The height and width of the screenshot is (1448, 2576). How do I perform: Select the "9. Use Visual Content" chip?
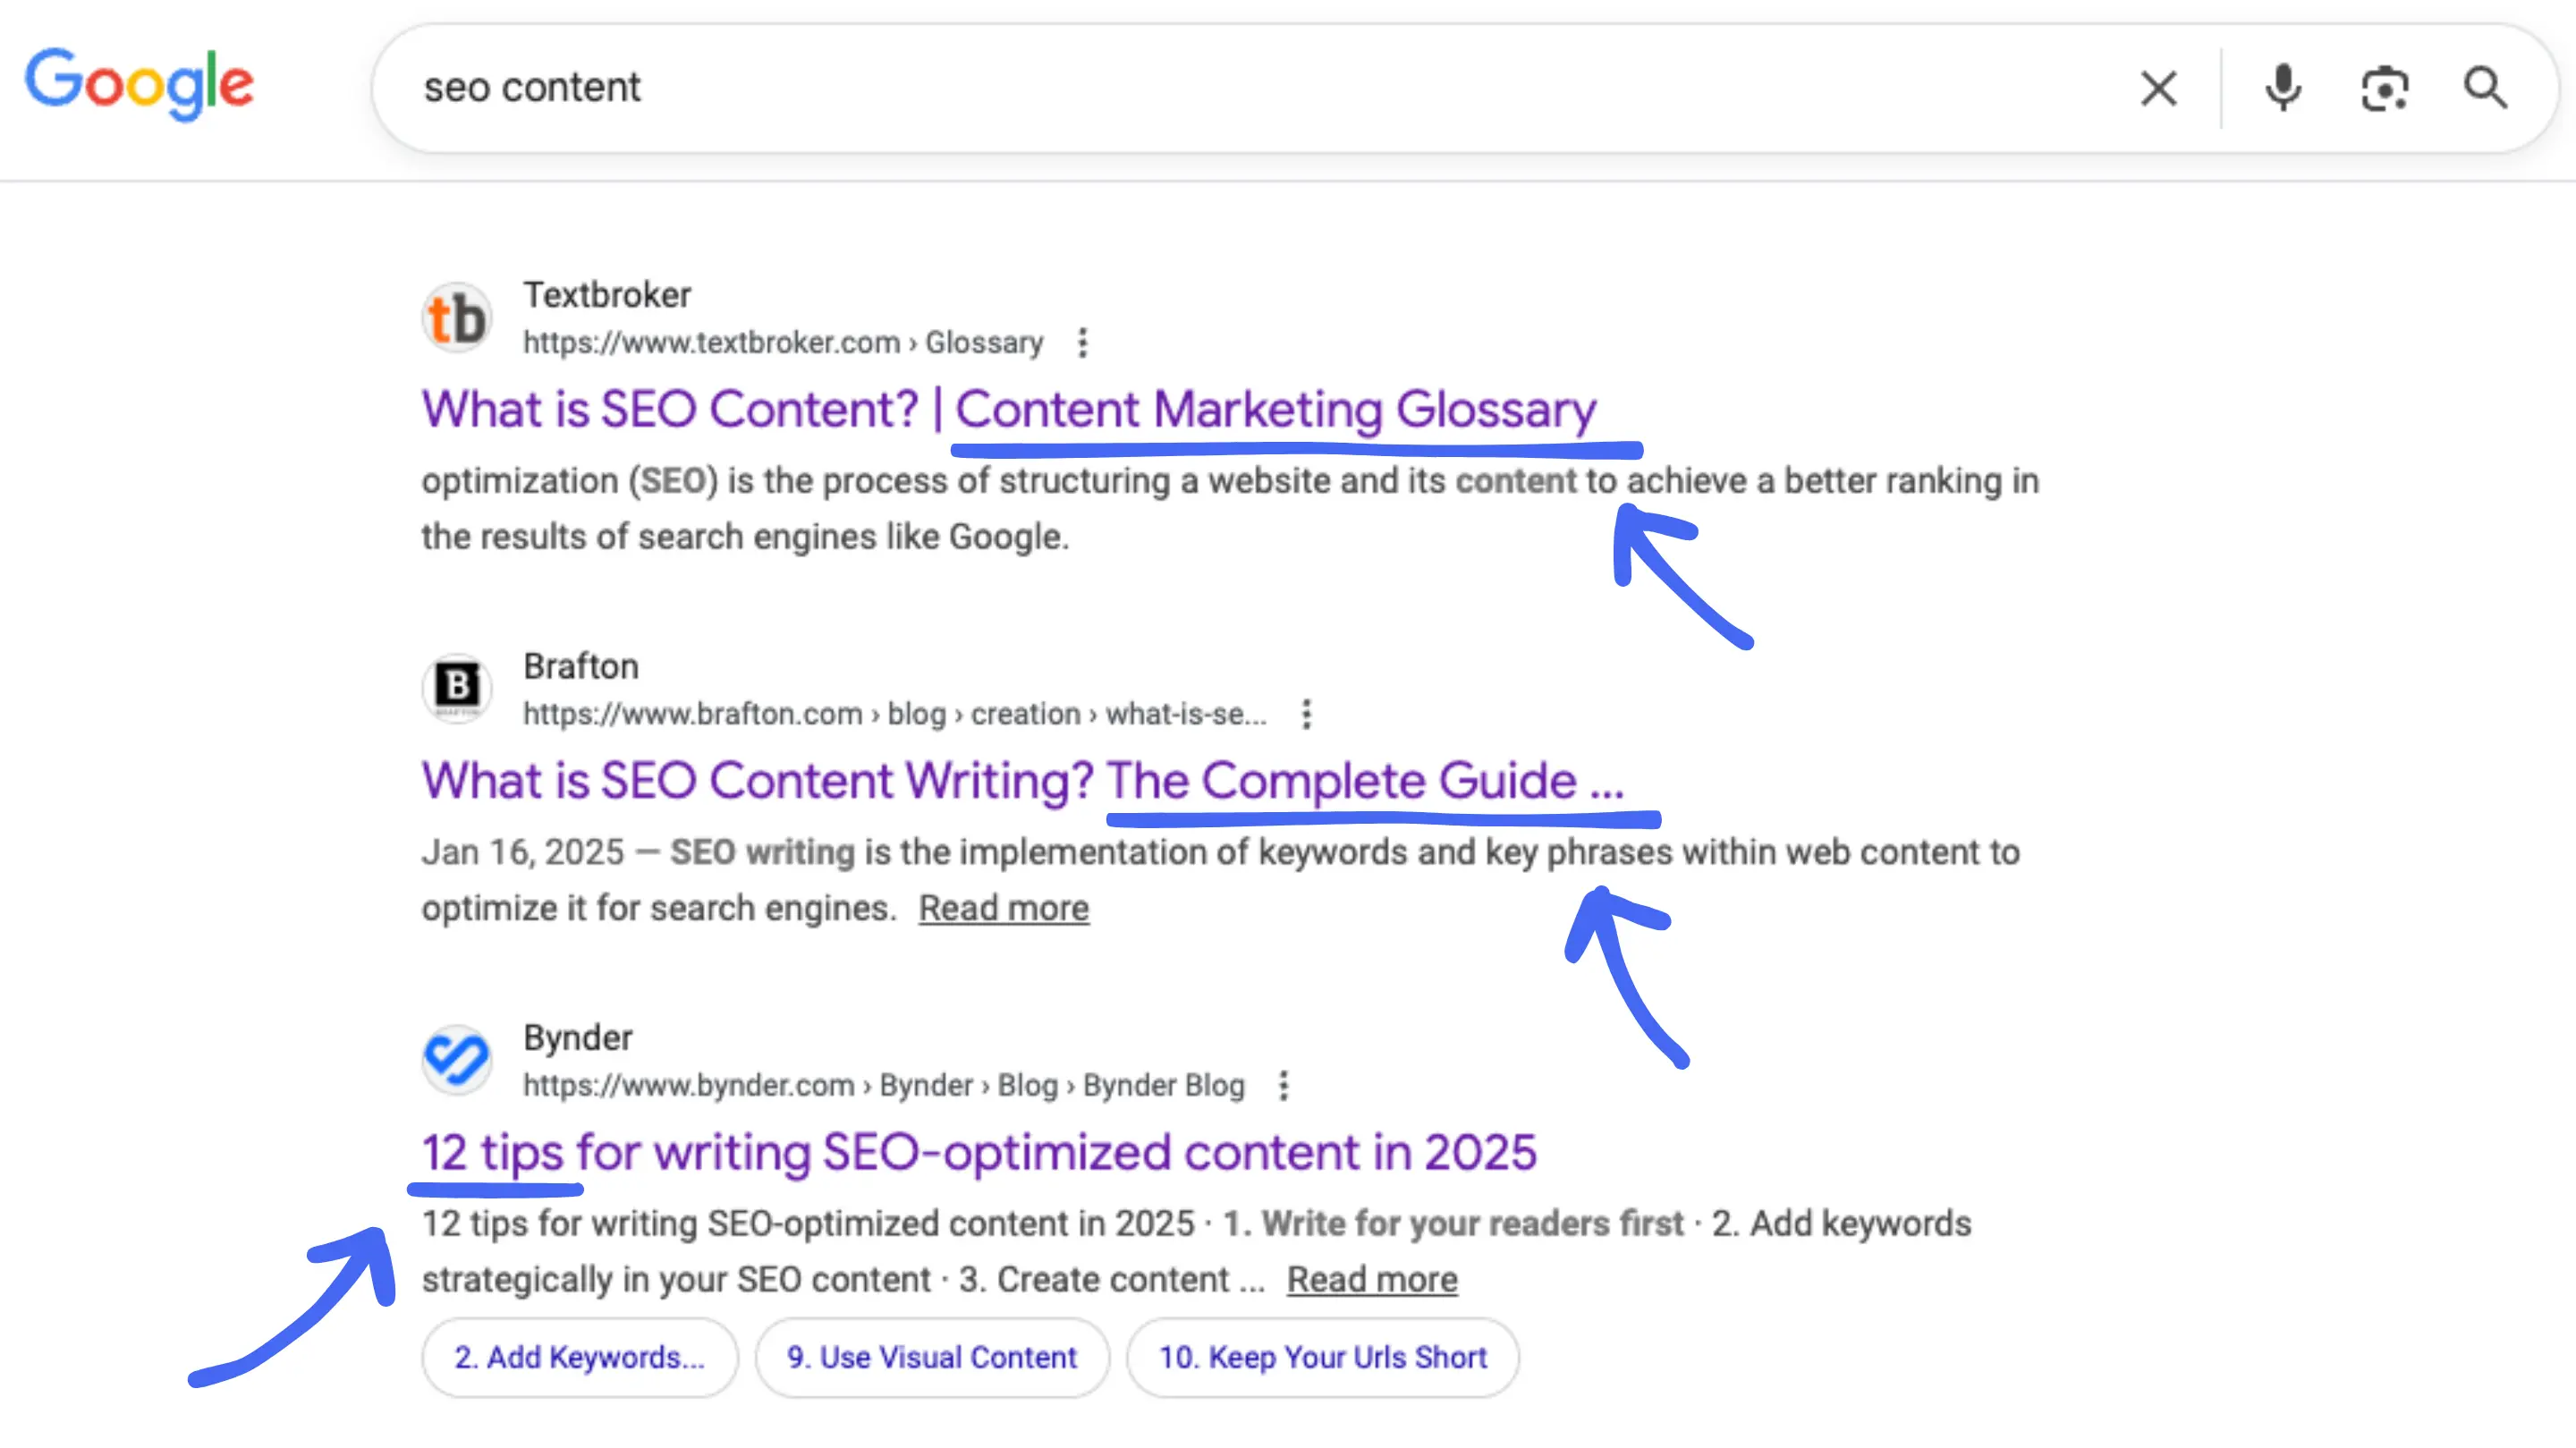[x=931, y=1357]
